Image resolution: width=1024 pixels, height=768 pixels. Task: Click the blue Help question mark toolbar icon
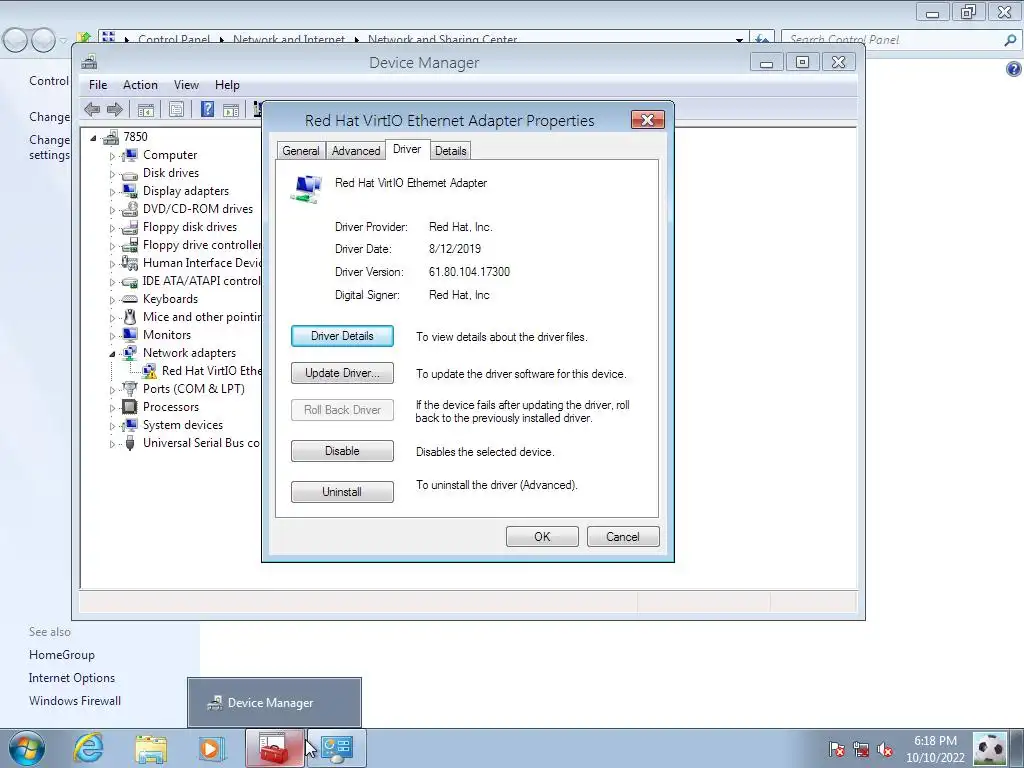[x=207, y=109]
